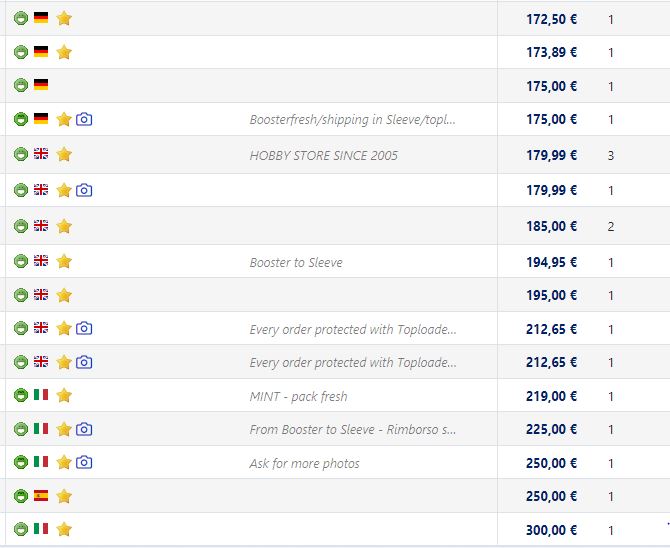
Task: Click the German flag in the 172,50 € row
Action: [x=41, y=18]
